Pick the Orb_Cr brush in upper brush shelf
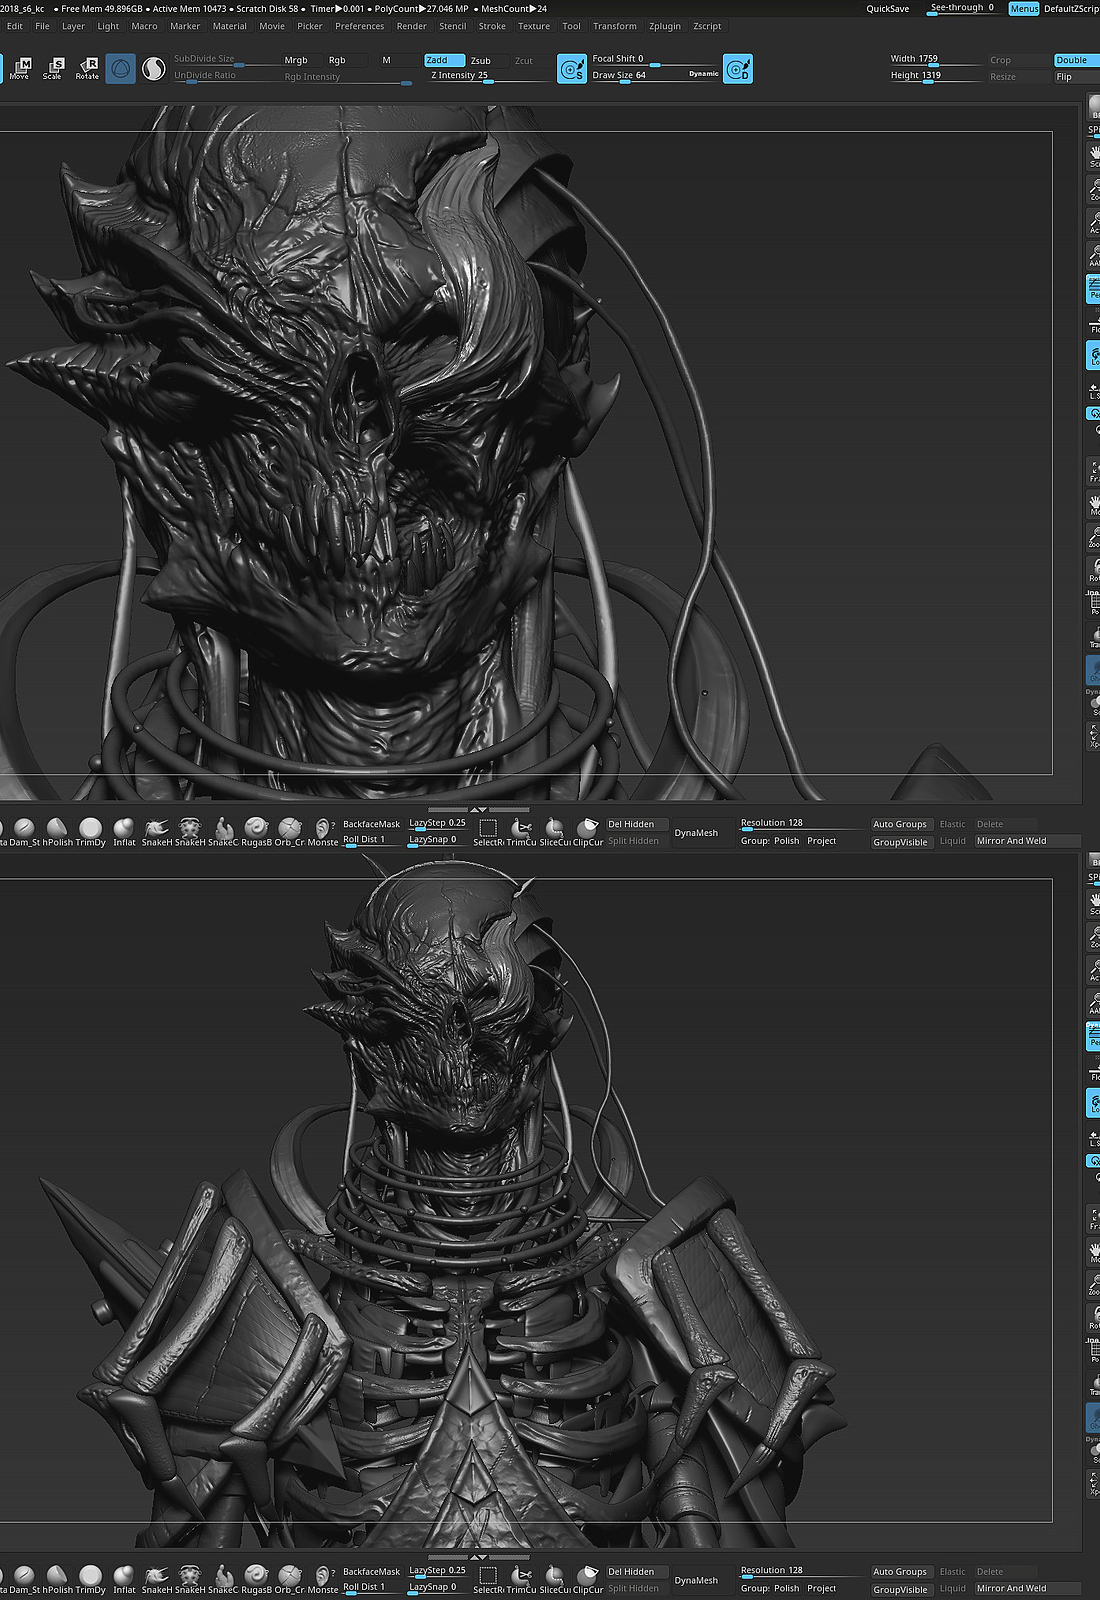1100x1600 pixels. pyautogui.click(x=289, y=832)
